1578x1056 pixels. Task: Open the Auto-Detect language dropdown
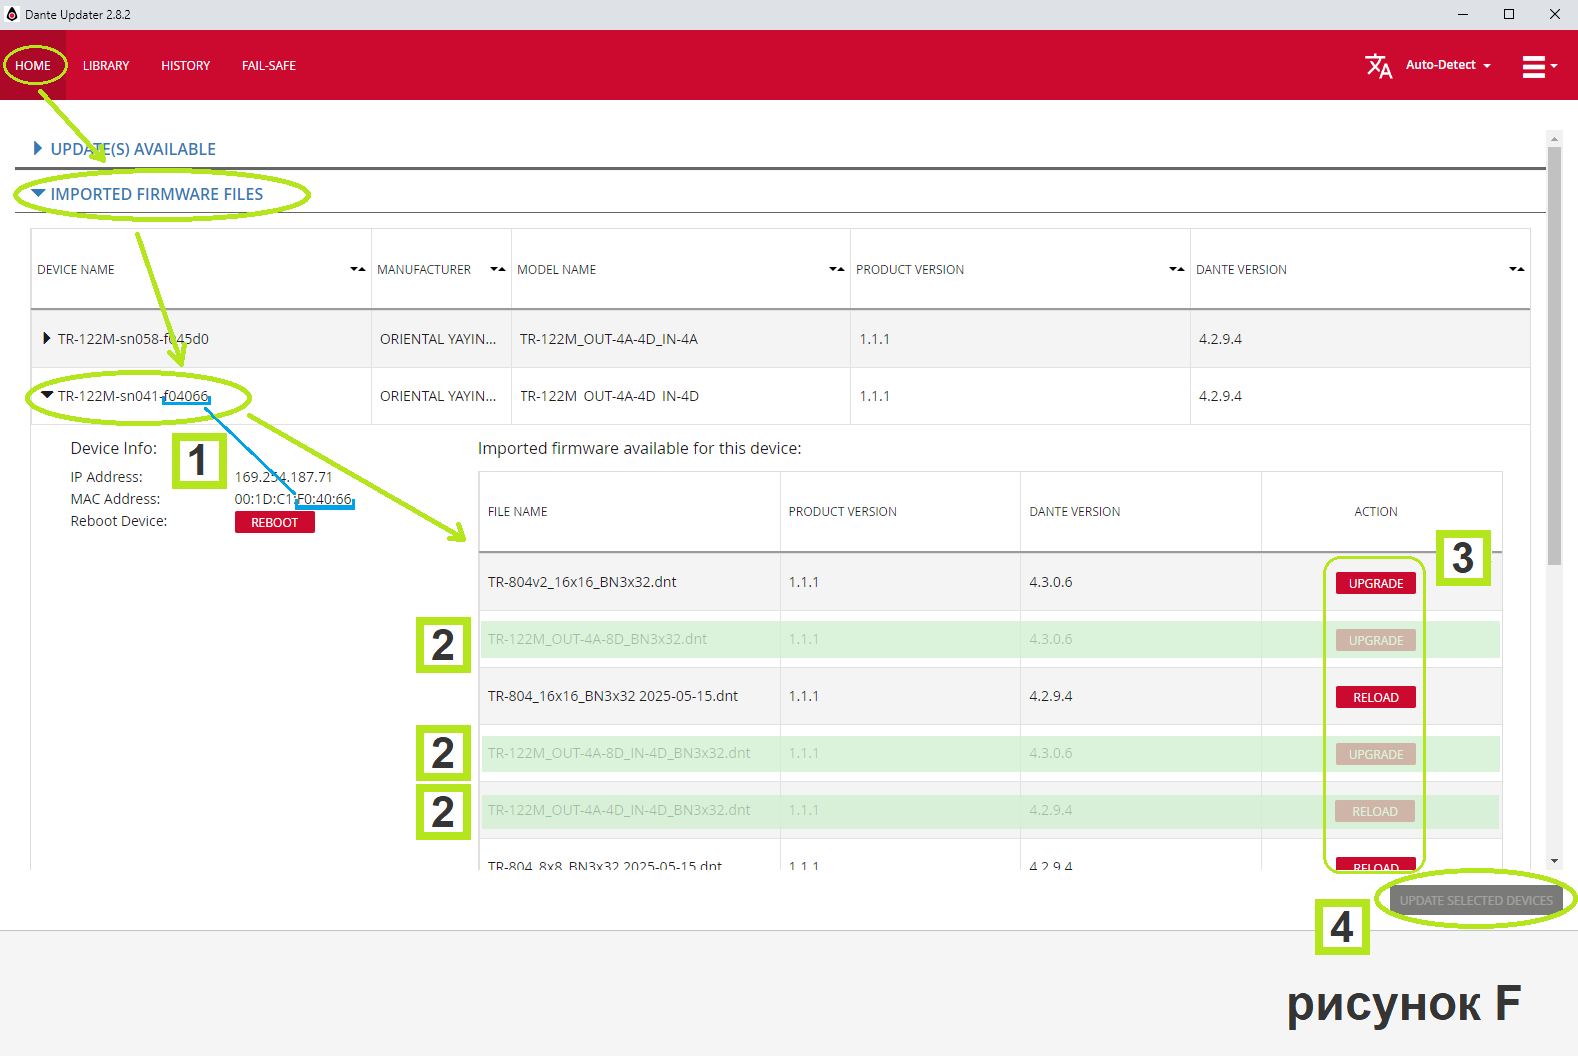click(1448, 65)
